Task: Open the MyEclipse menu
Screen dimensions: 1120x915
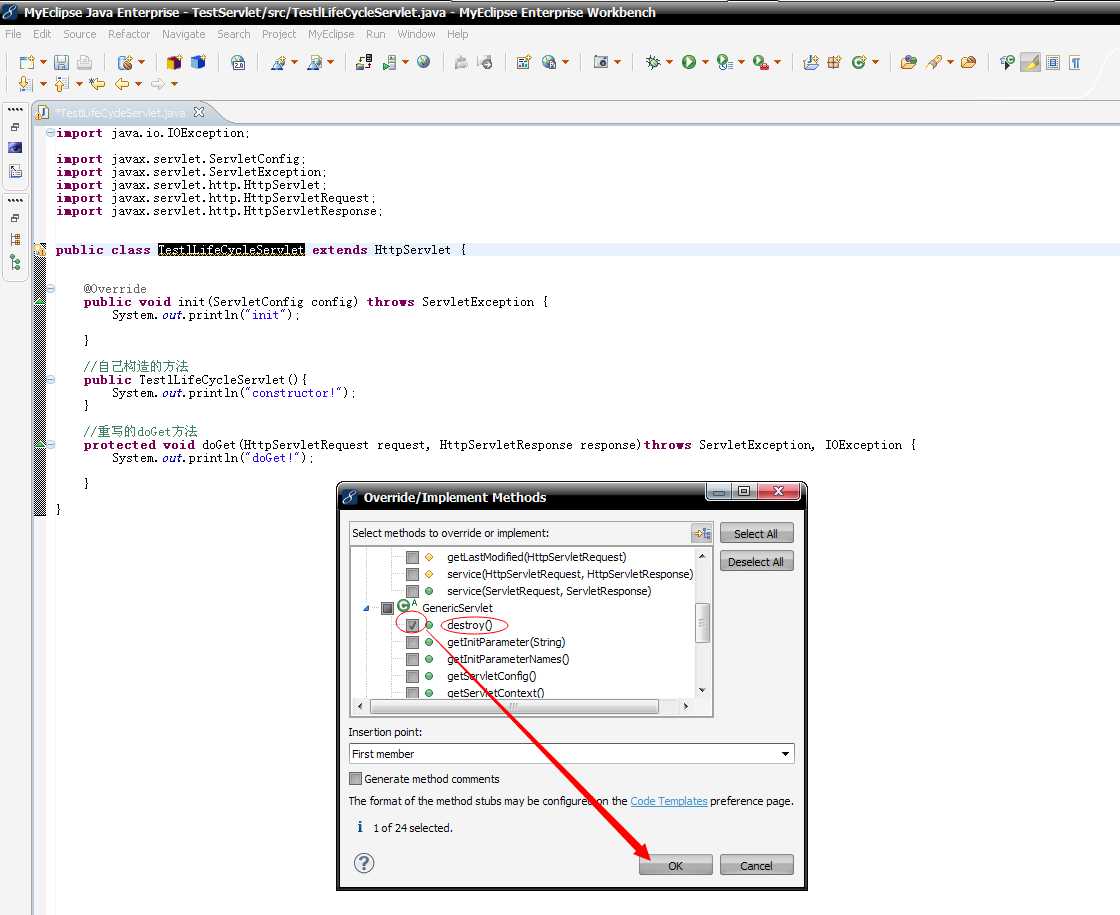Action: pos(331,34)
